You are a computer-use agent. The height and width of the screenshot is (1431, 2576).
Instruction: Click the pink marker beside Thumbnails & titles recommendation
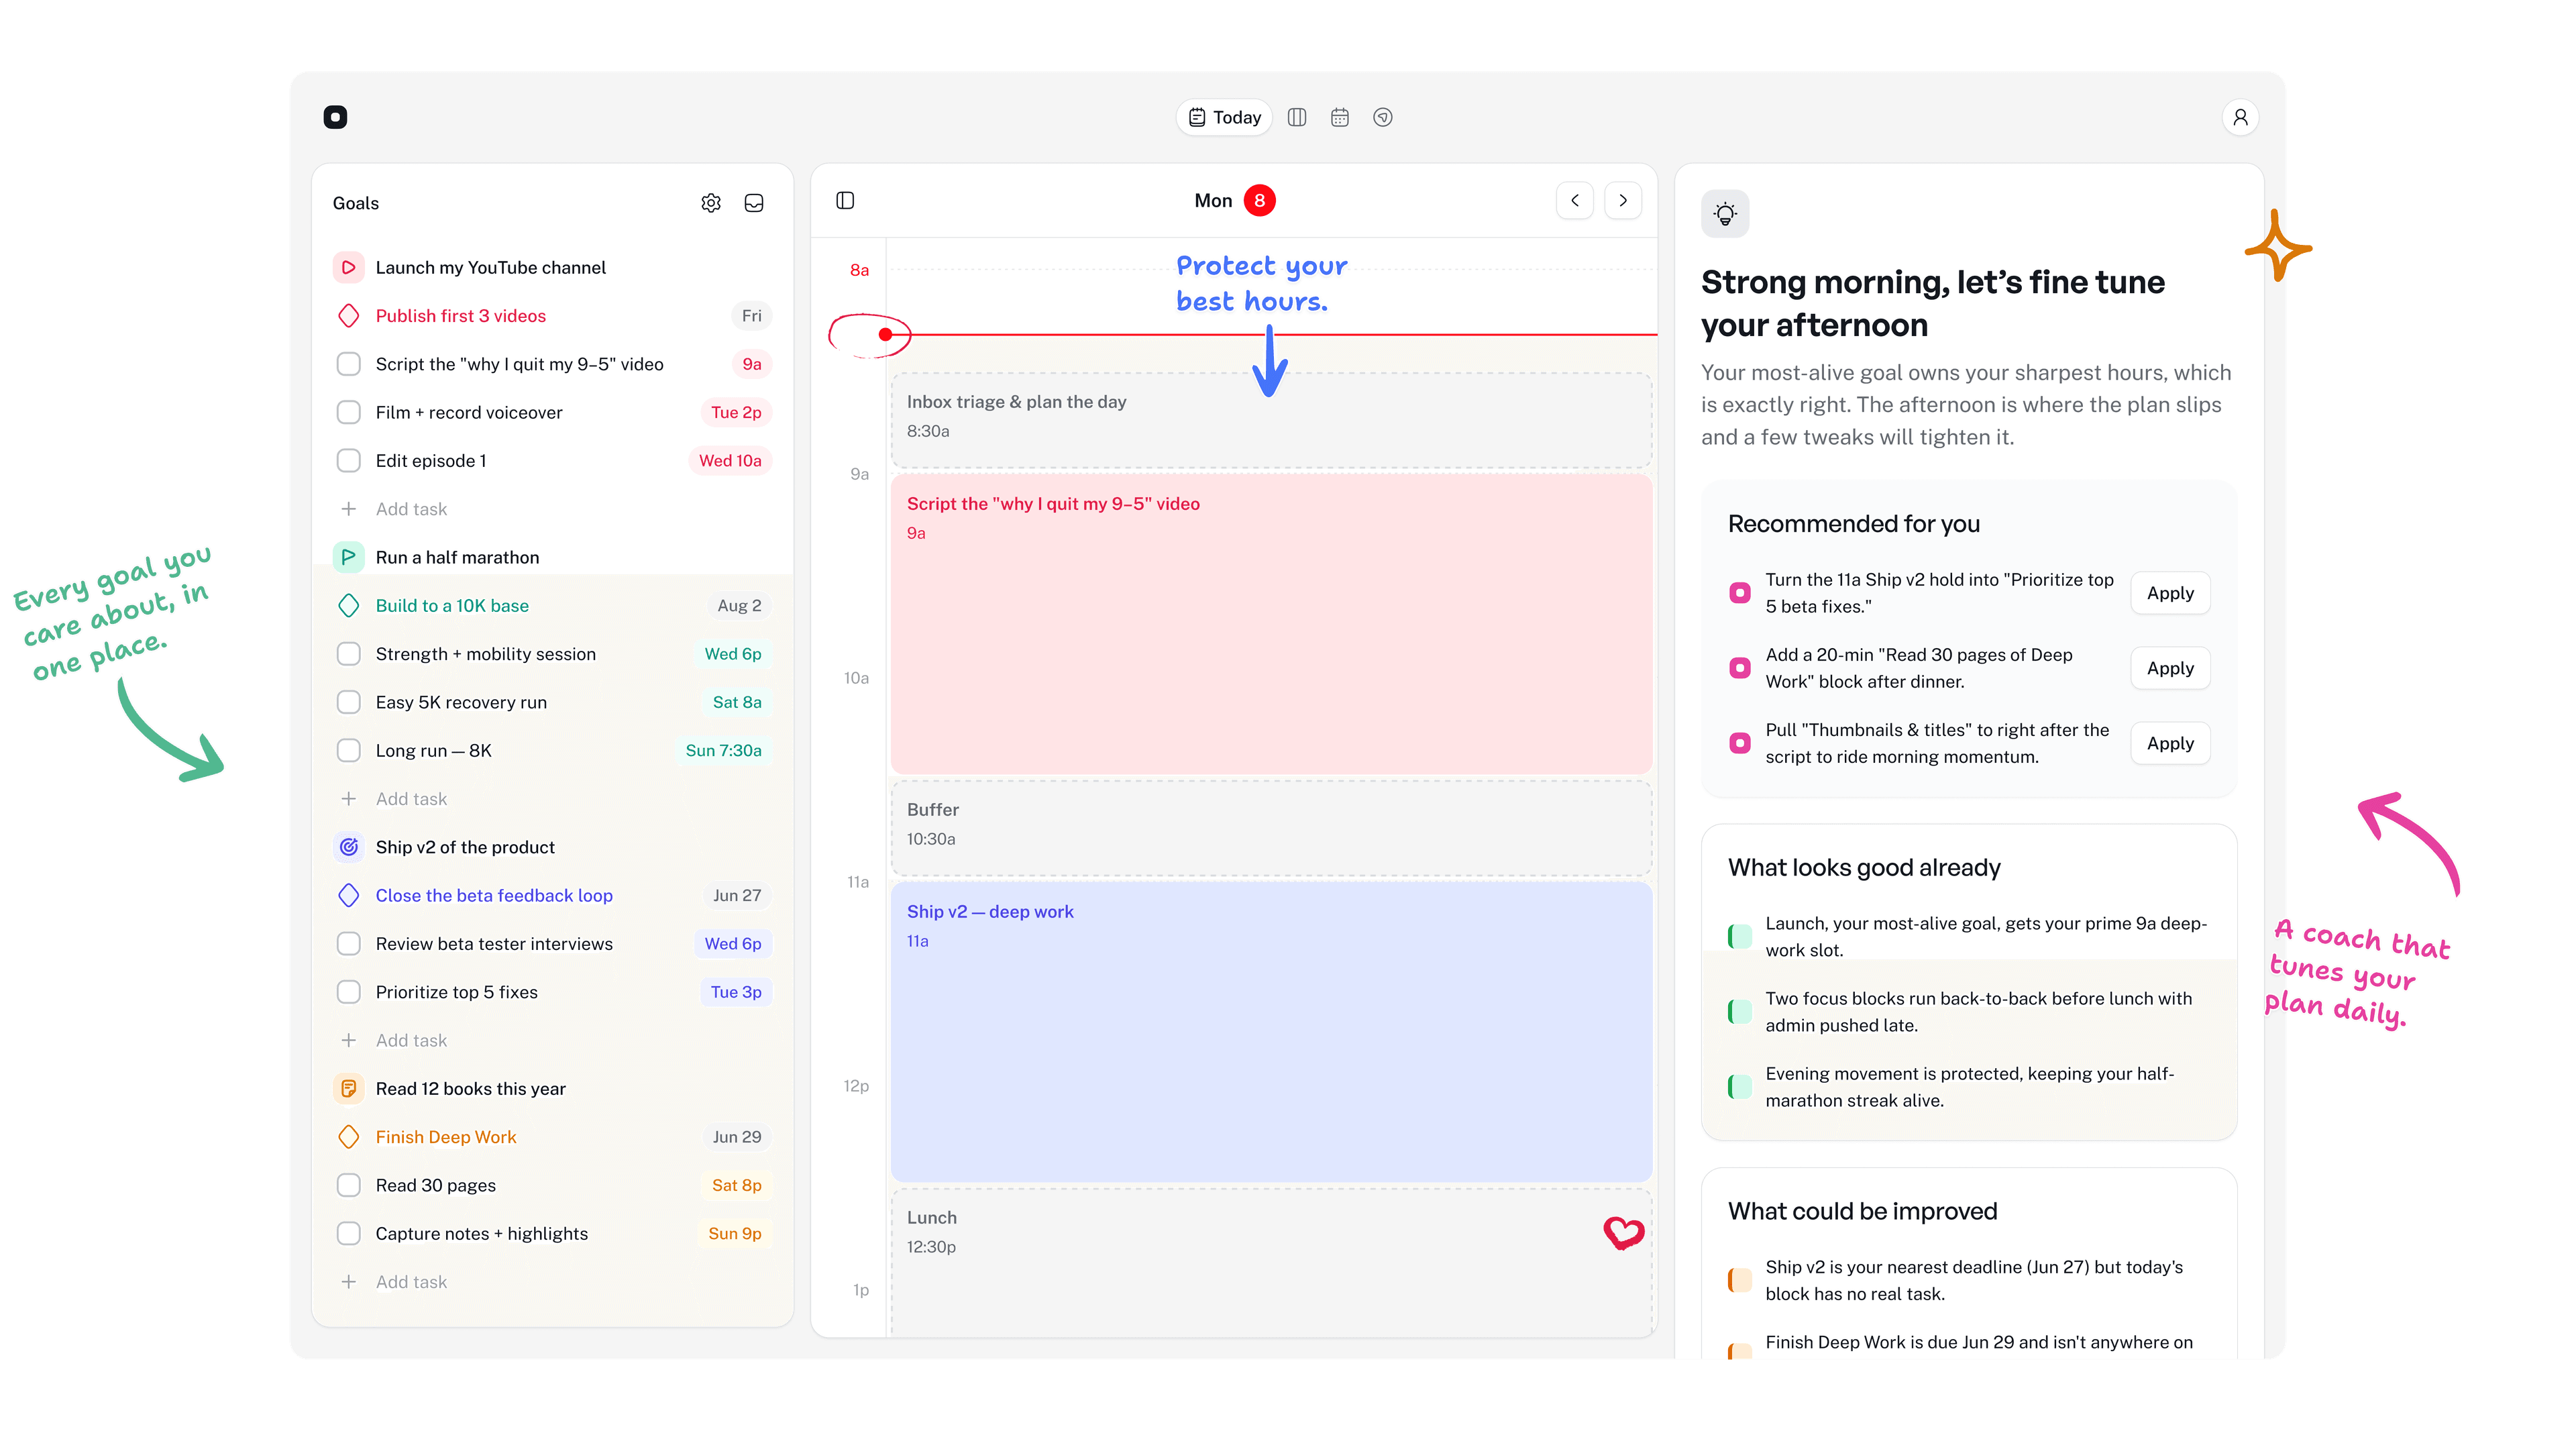pos(1740,743)
